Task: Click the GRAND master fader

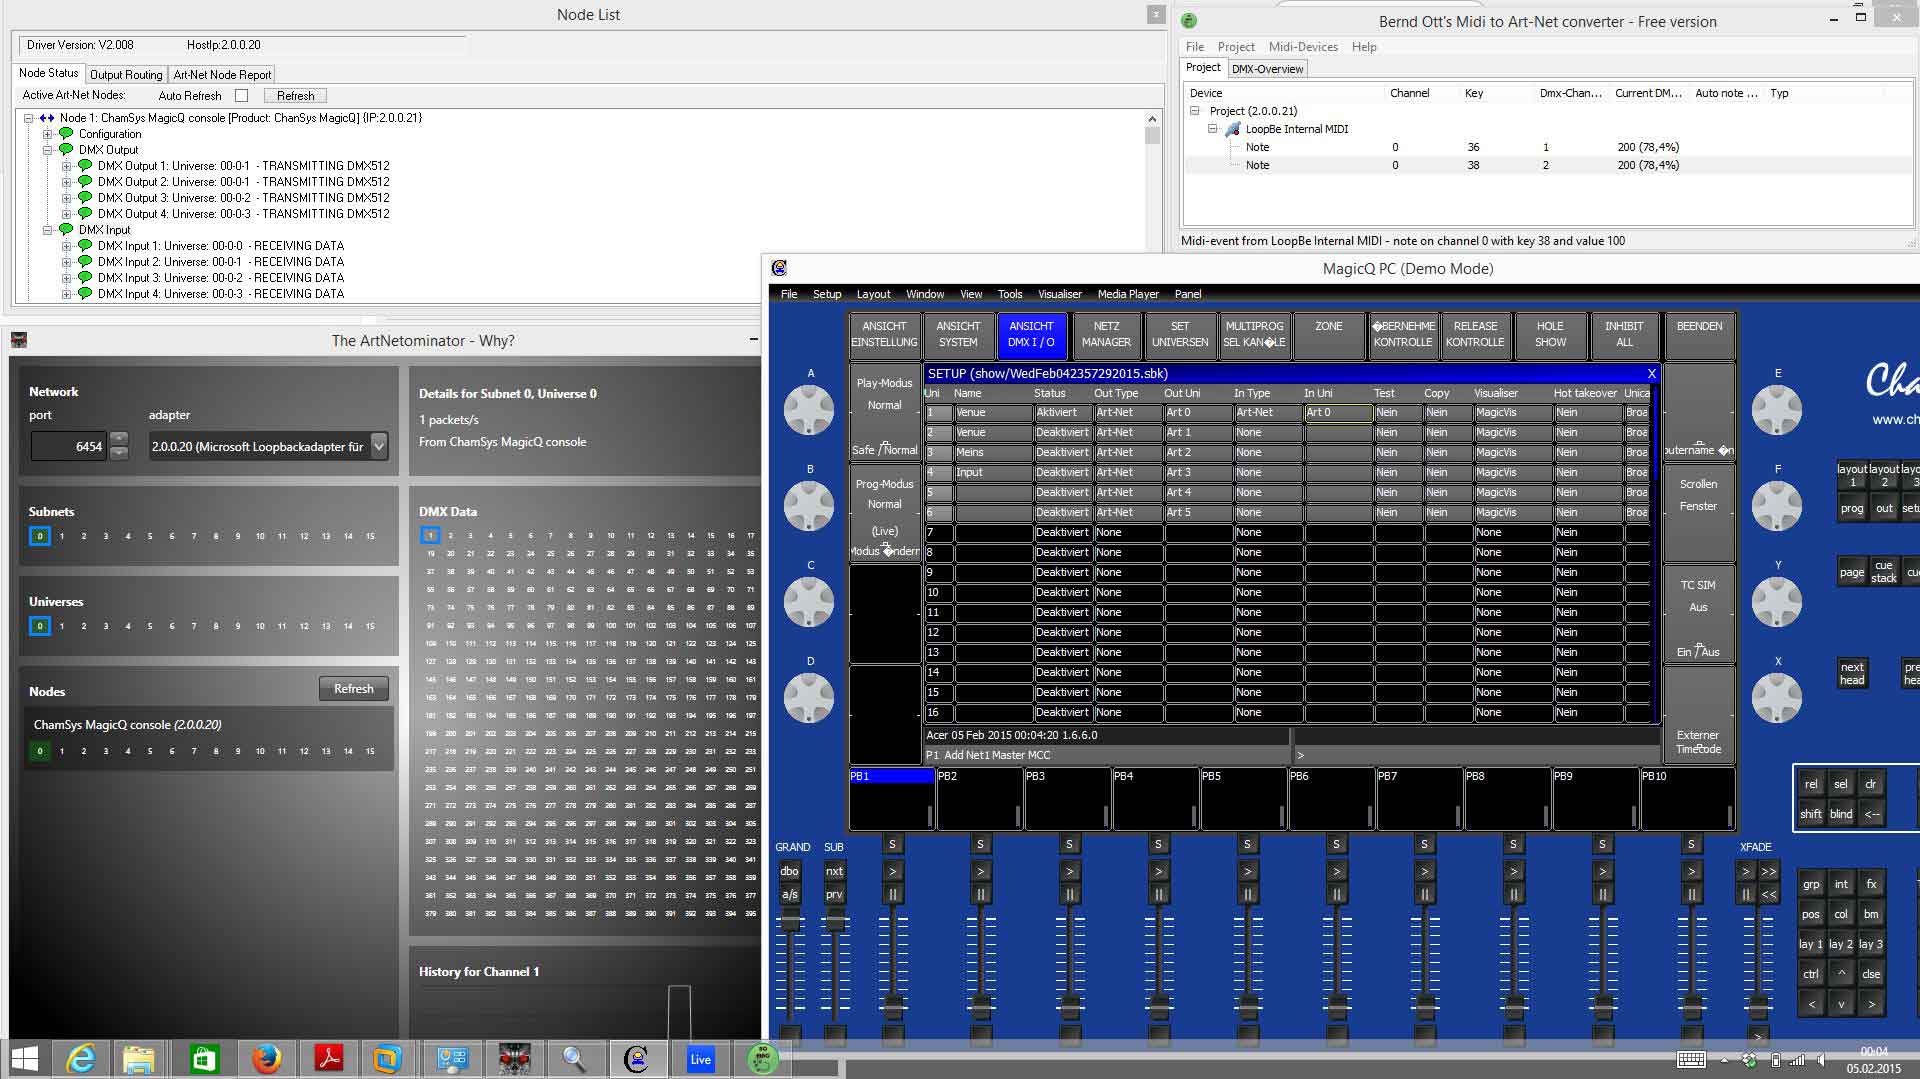Action: tap(790, 920)
